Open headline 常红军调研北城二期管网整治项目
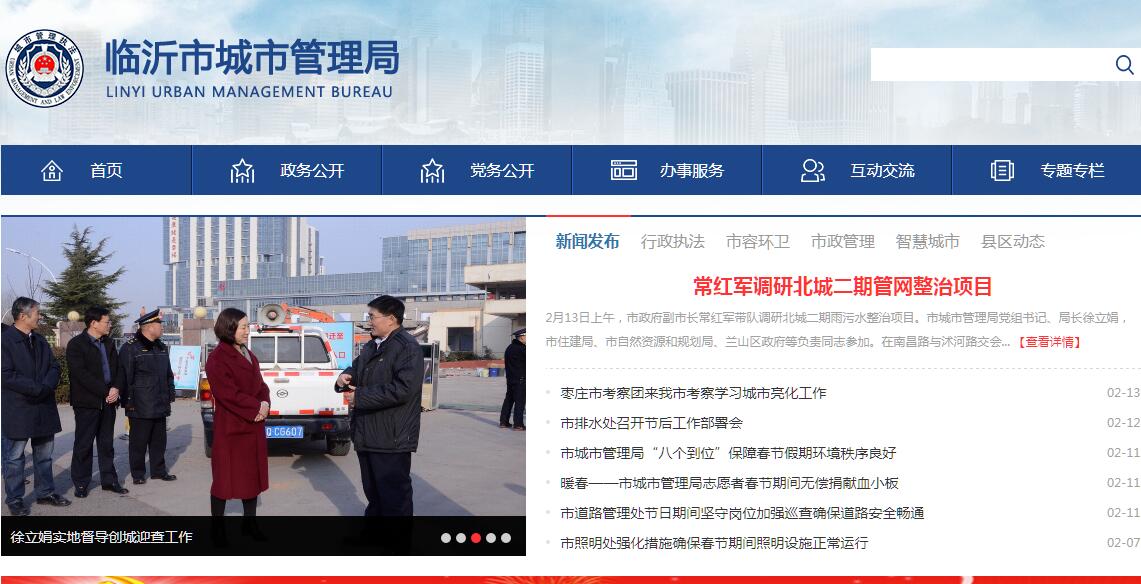 click(x=843, y=287)
